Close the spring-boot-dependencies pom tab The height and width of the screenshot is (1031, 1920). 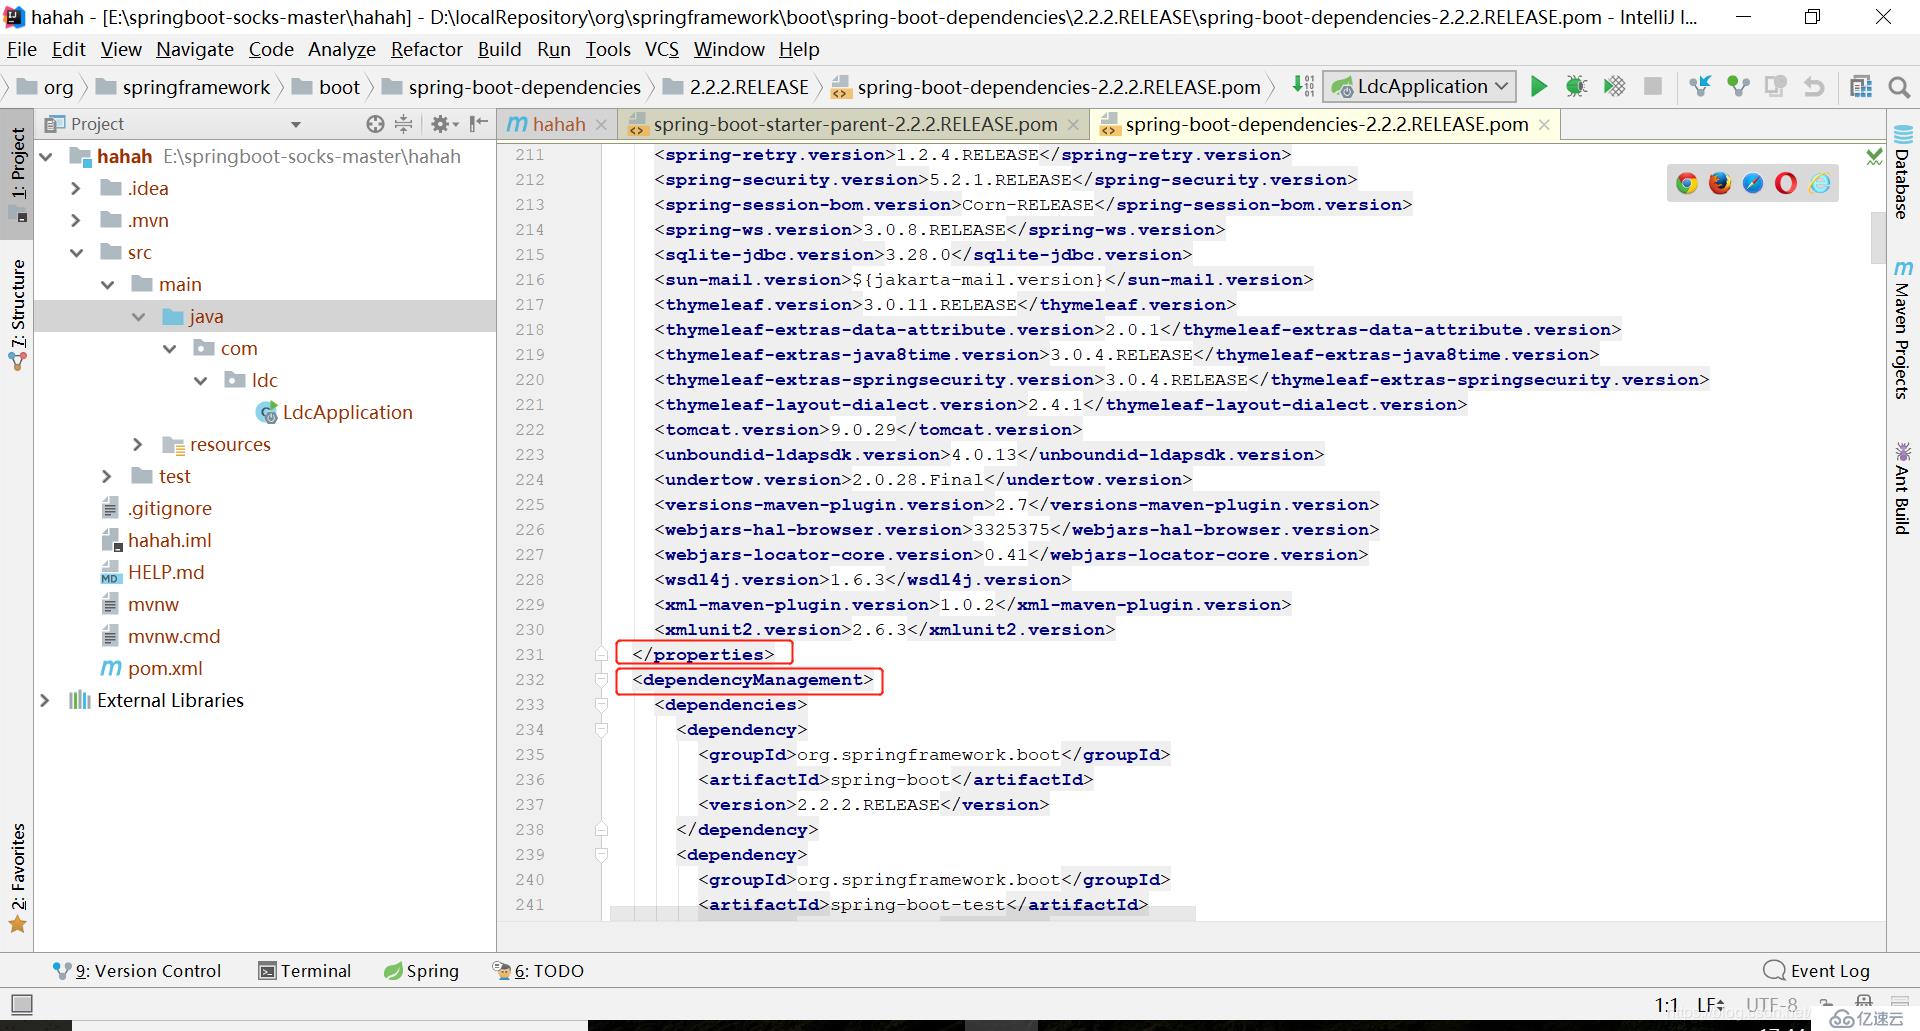coord(1544,124)
